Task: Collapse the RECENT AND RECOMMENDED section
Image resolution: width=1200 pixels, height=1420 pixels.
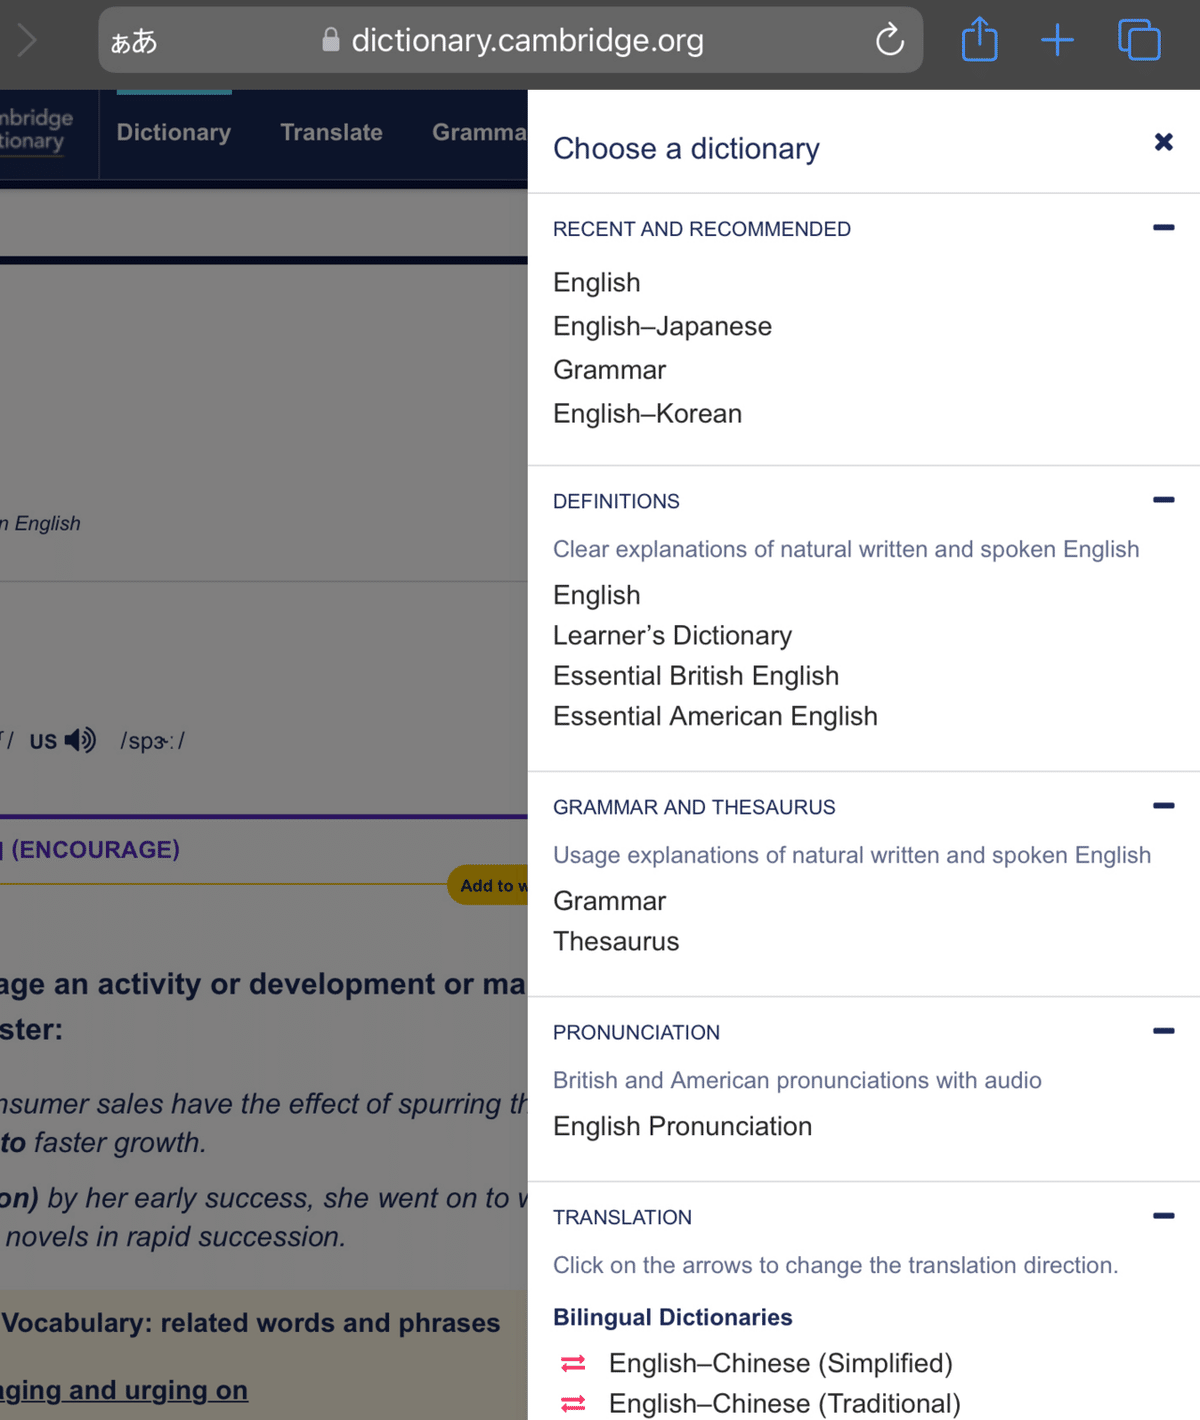Action: click(x=1163, y=227)
